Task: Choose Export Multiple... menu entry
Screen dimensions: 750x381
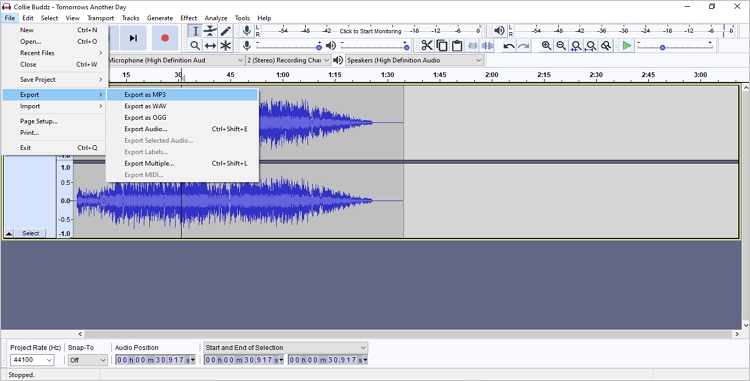Action: [182, 163]
